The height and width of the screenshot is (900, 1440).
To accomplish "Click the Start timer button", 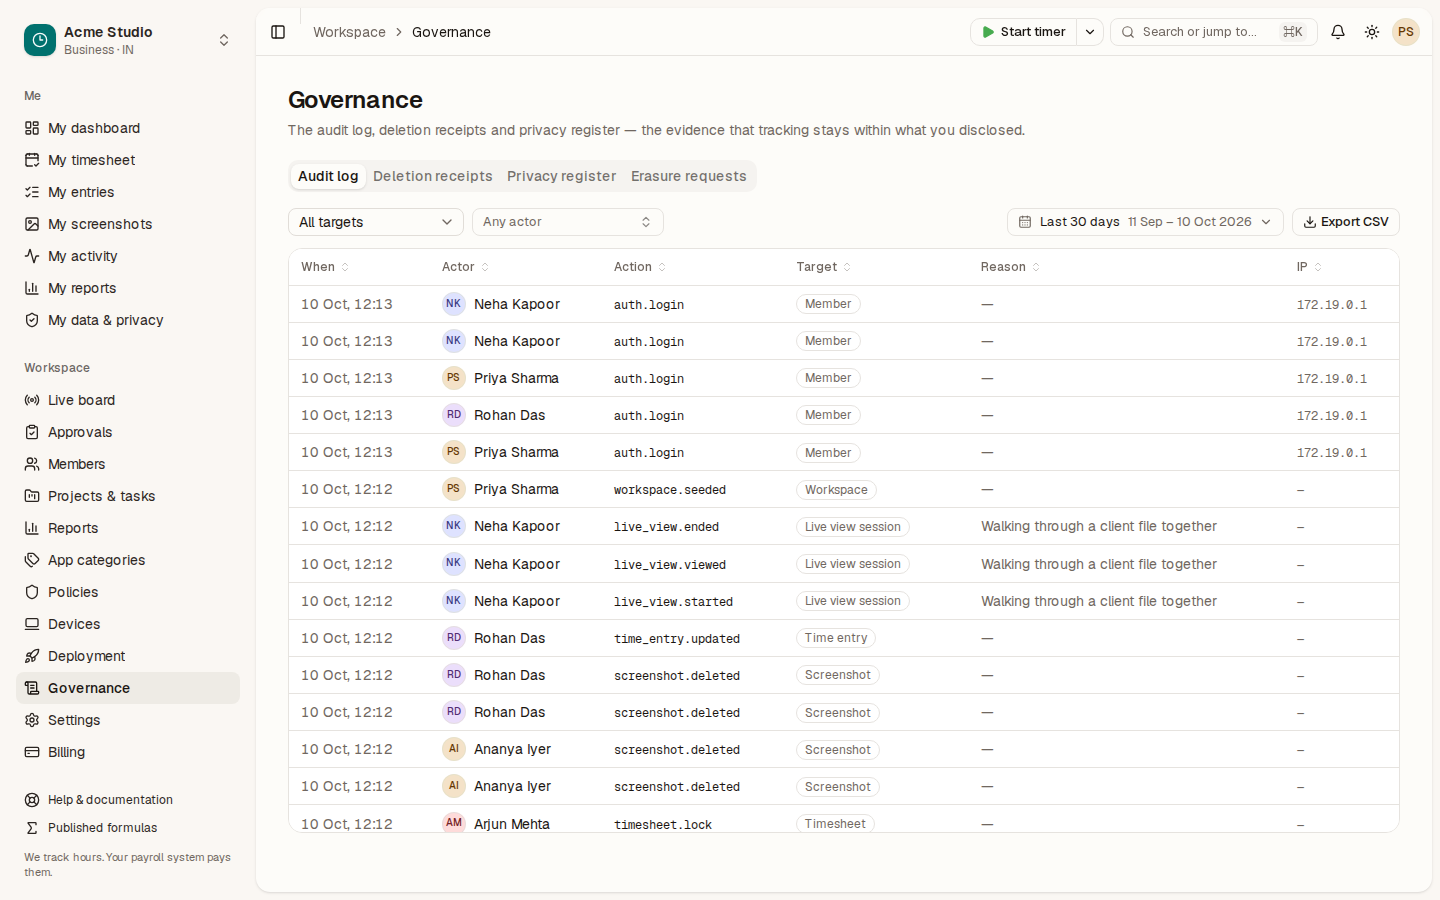I will 1024,32.
